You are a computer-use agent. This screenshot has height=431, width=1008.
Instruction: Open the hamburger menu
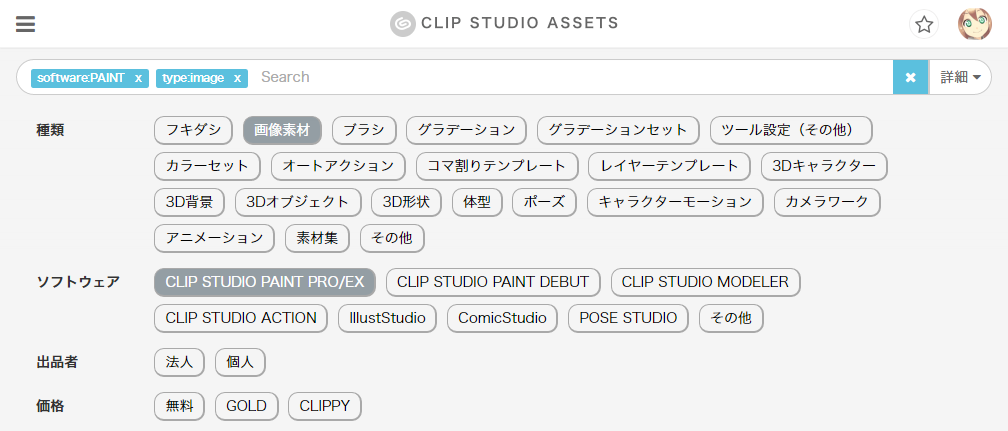[x=26, y=24]
